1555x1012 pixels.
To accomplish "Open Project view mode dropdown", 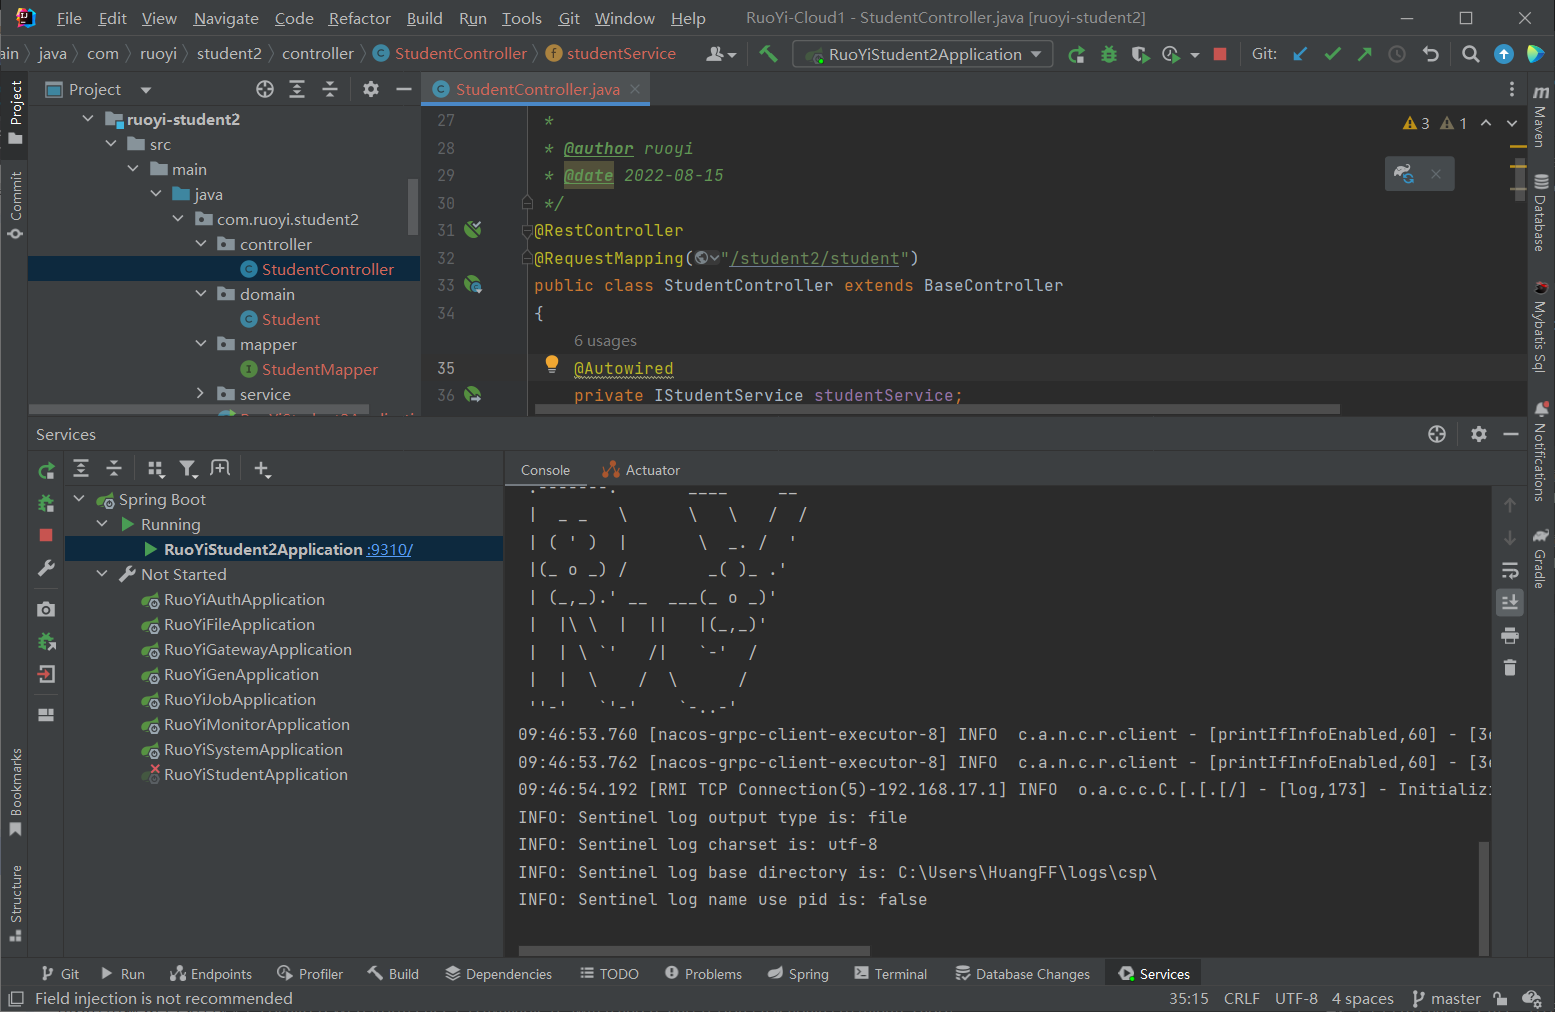I will point(146,90).
